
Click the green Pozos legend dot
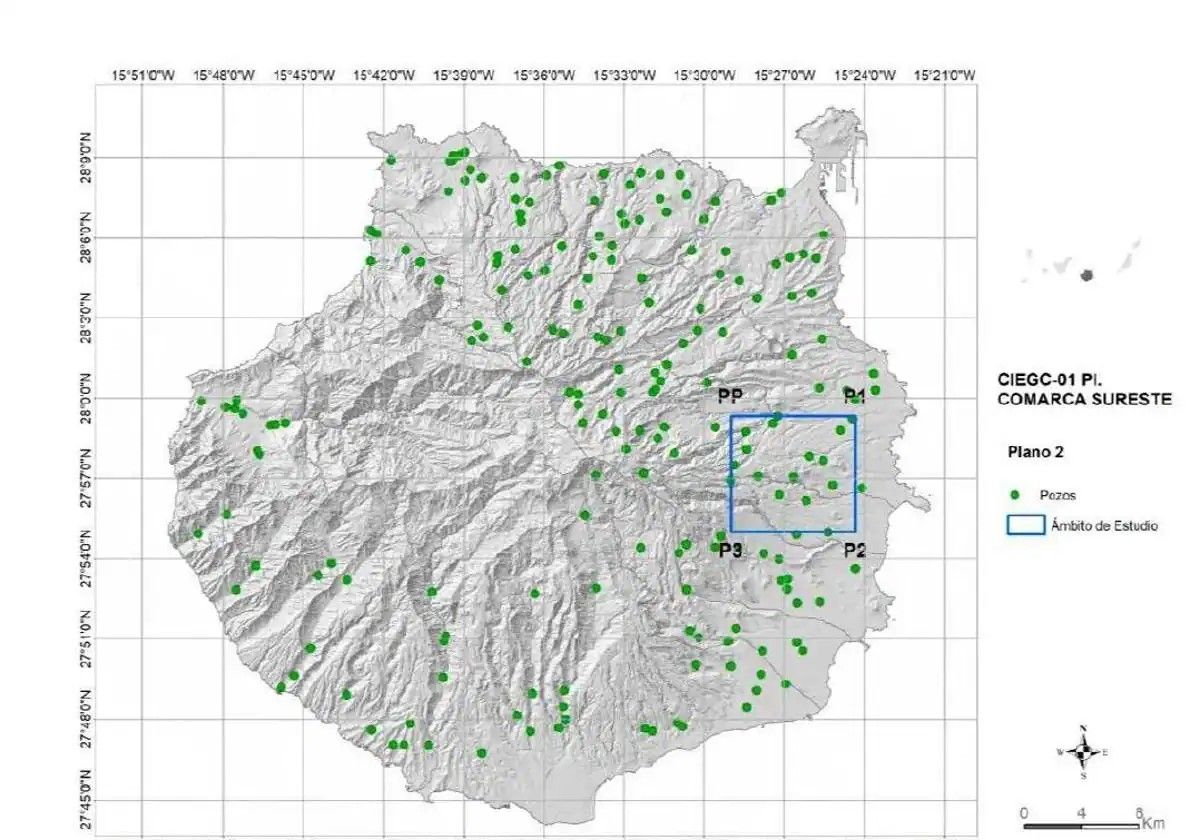click(1016, 494)
